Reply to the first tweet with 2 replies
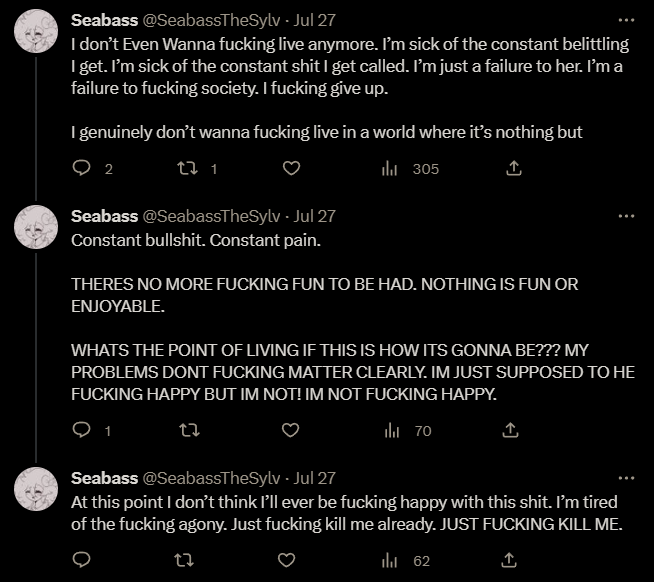 [x=83, y=169]
